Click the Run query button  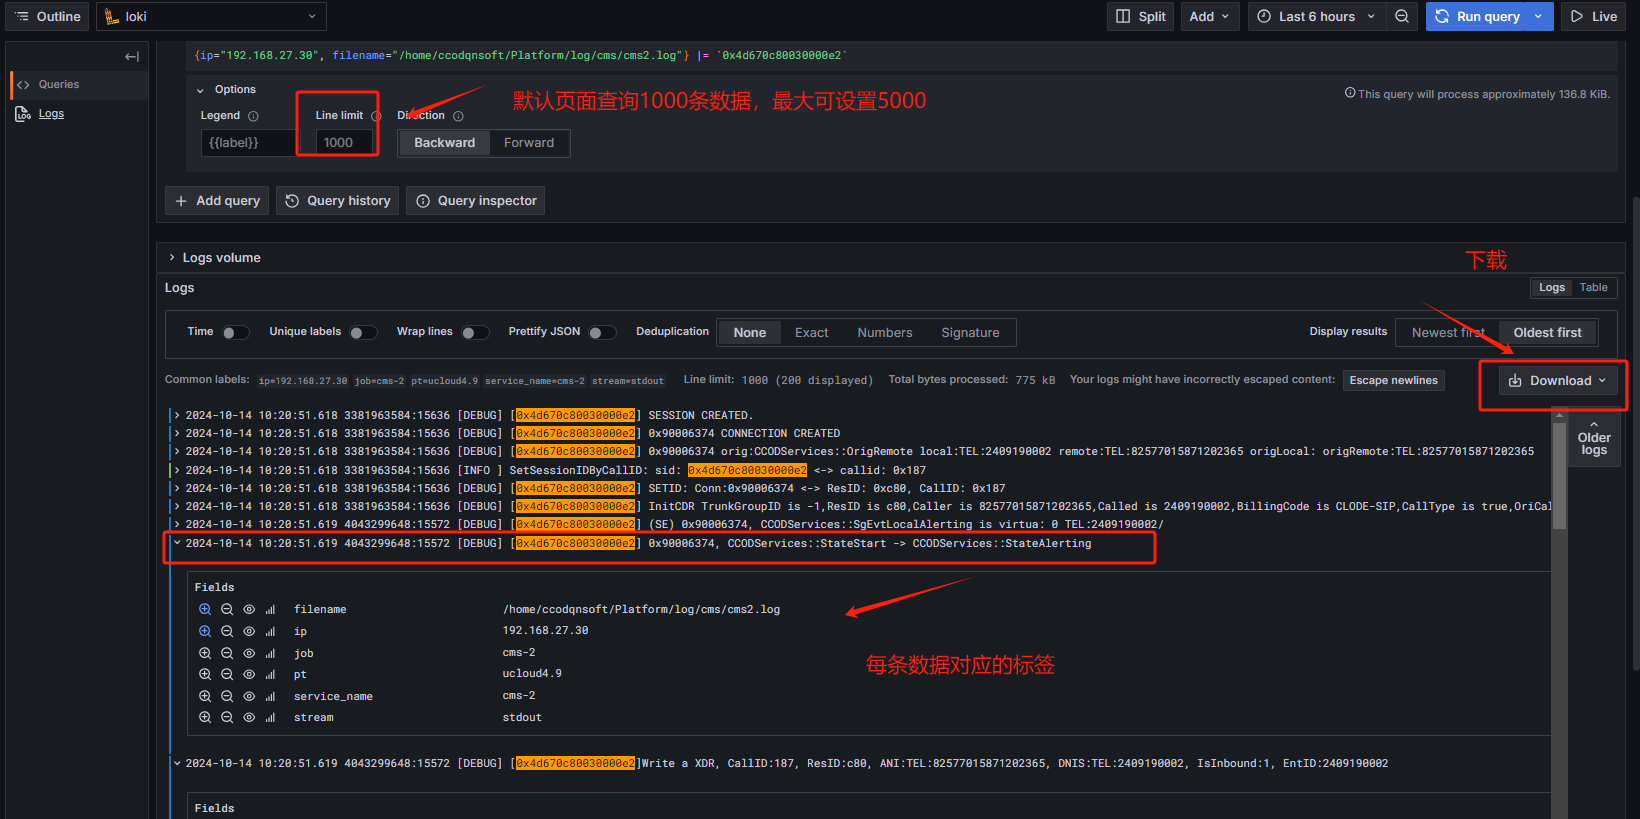point(1477,16)
